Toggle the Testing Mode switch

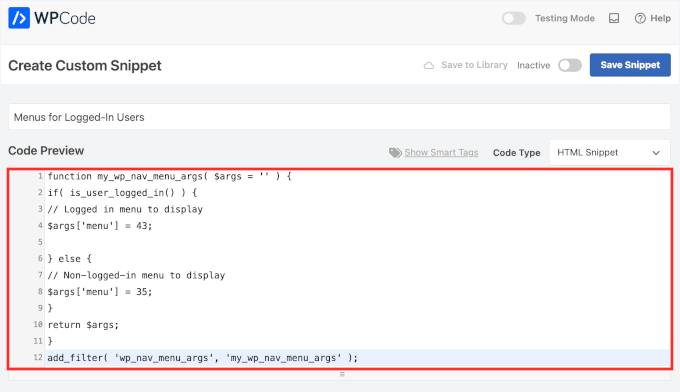[514, 18]
